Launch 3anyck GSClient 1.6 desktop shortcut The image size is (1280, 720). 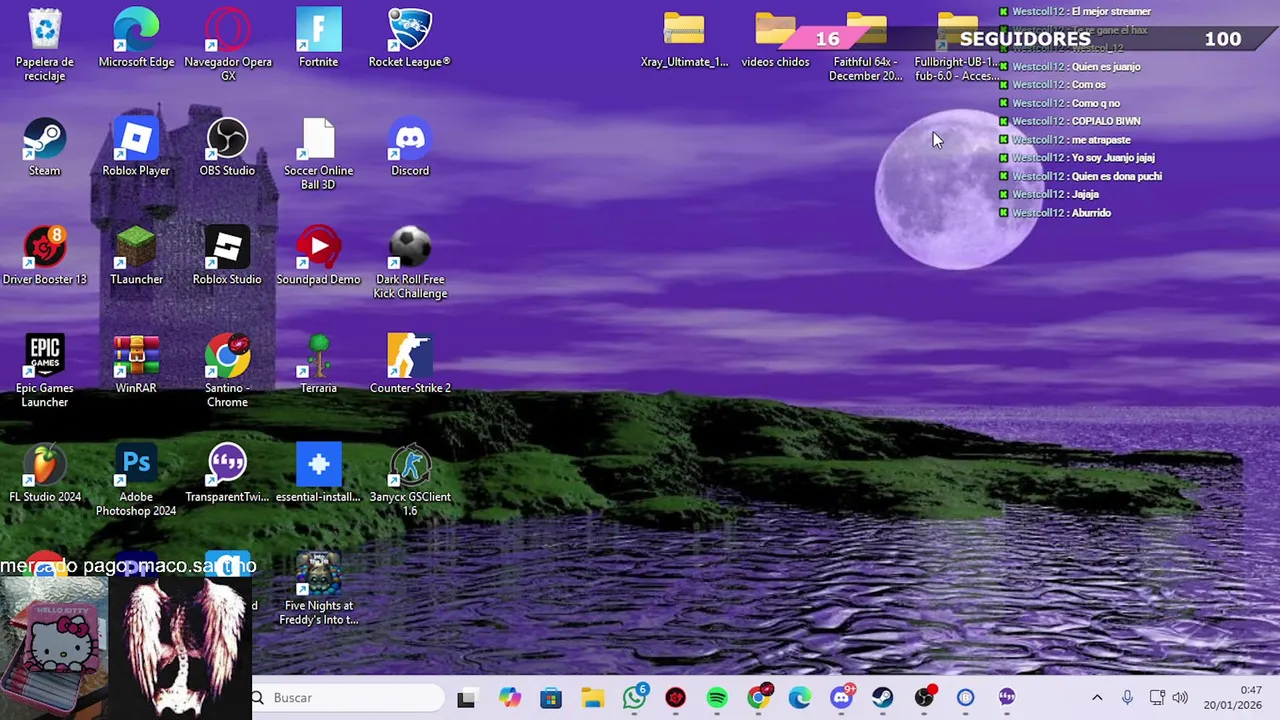click(x=409, y=480)
